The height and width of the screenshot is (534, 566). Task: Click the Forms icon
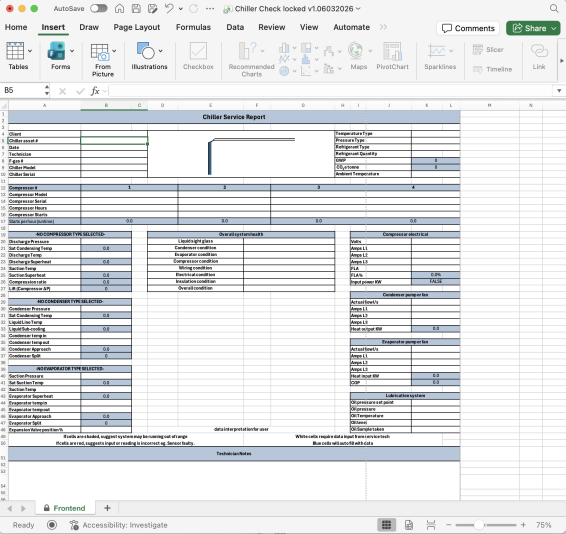coord(57,51)
